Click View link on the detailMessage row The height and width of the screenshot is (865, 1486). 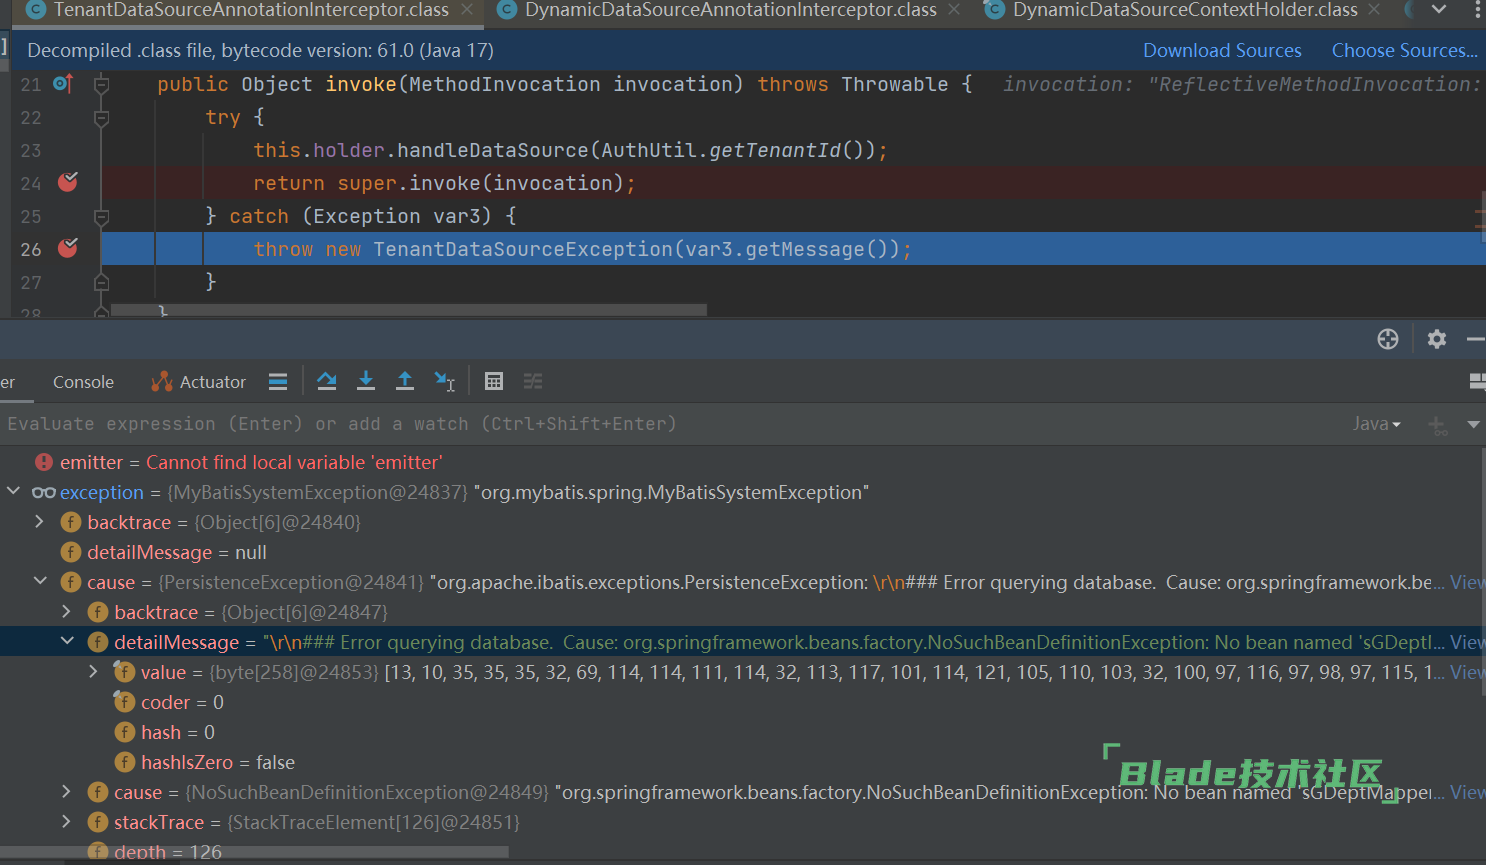coord(1467,642)
